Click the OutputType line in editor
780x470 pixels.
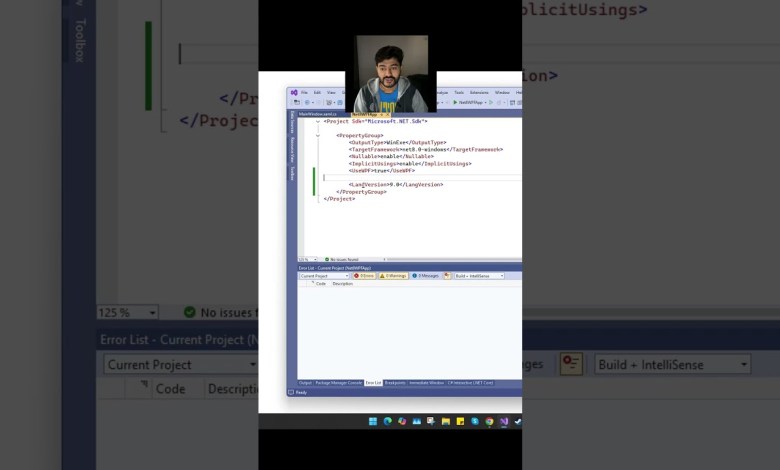pyautogui.click(x=397, y=142)
